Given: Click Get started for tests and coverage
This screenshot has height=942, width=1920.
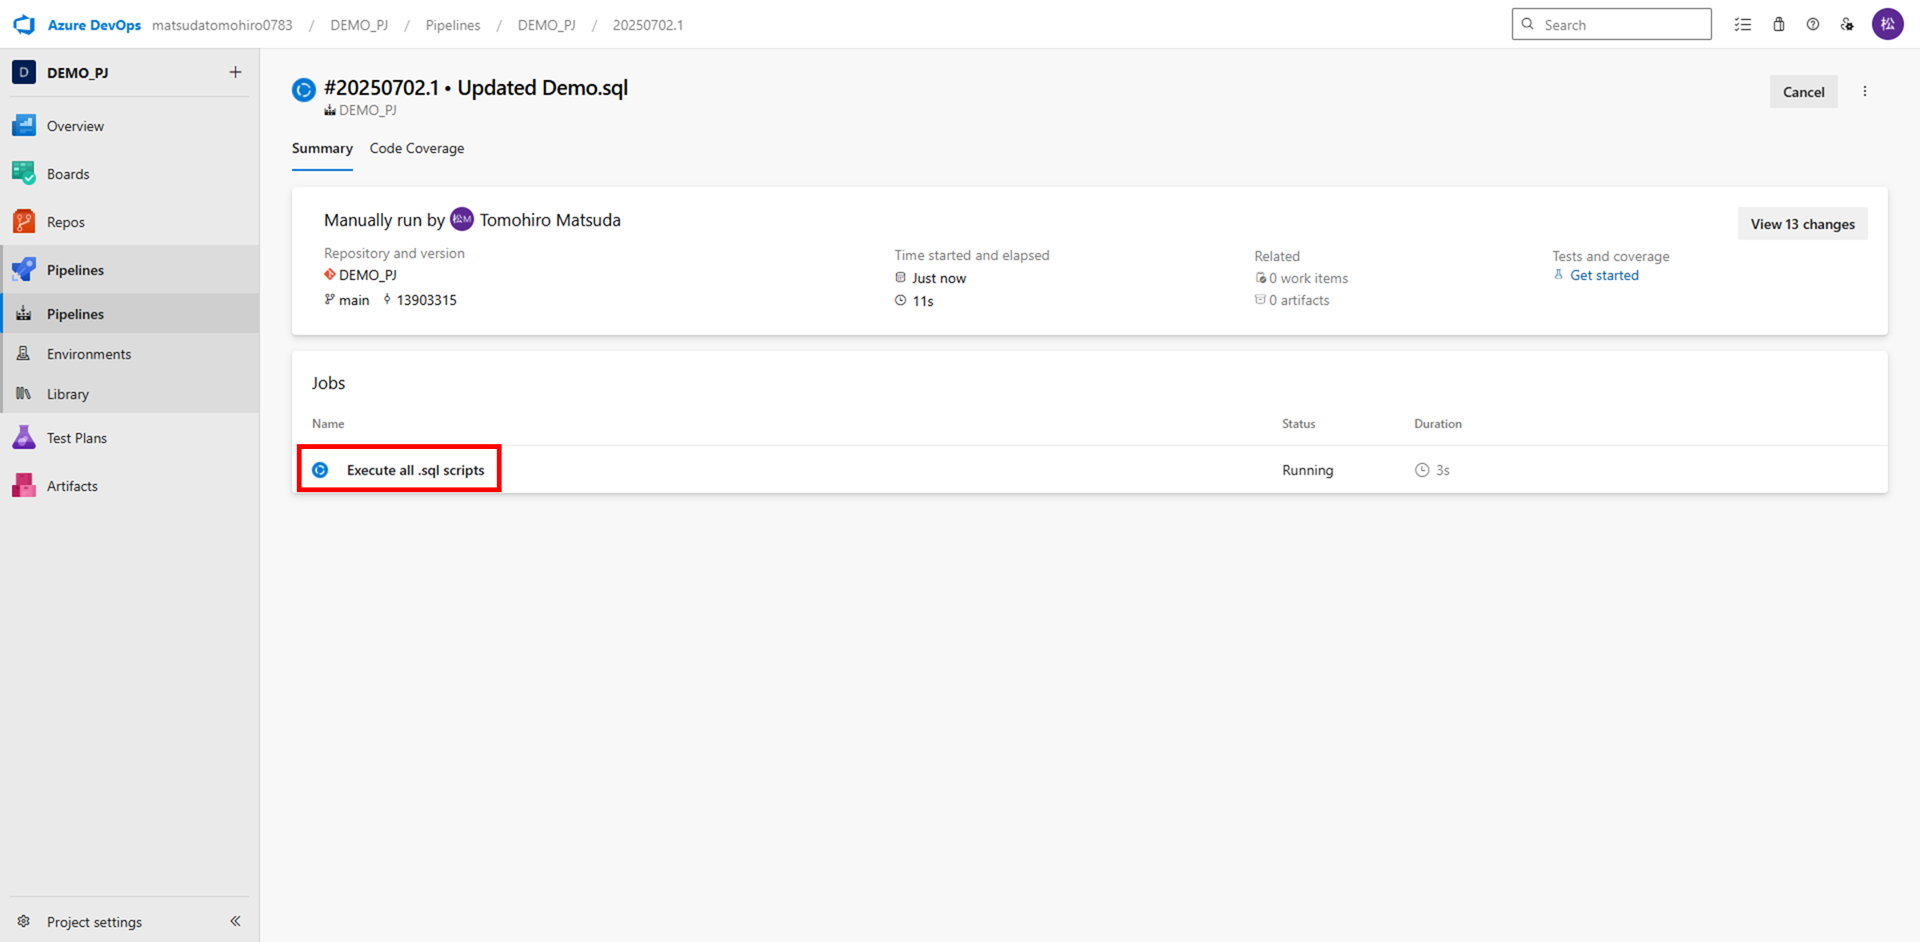Looking at the screenshot, I should (x=1604, y=275).
